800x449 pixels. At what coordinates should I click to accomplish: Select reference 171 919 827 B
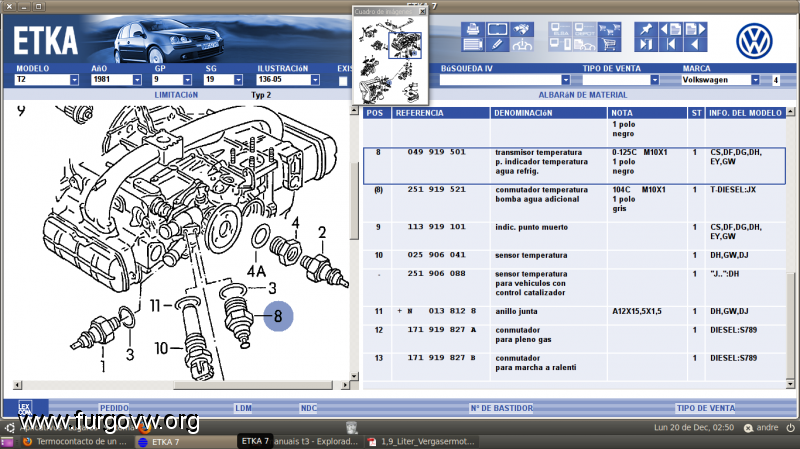pyautogui.click(x=441, y=358)
